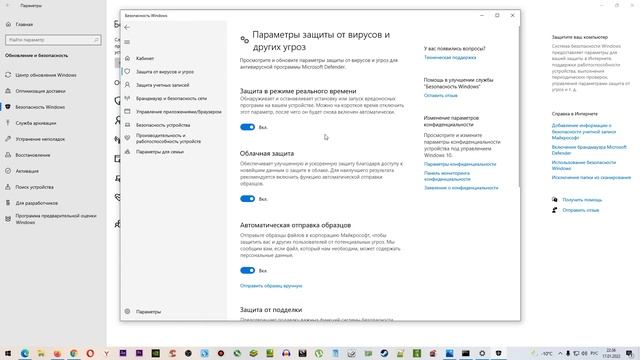
Task: Open Исключение папки из сканирования link
Action: point(591,178)
